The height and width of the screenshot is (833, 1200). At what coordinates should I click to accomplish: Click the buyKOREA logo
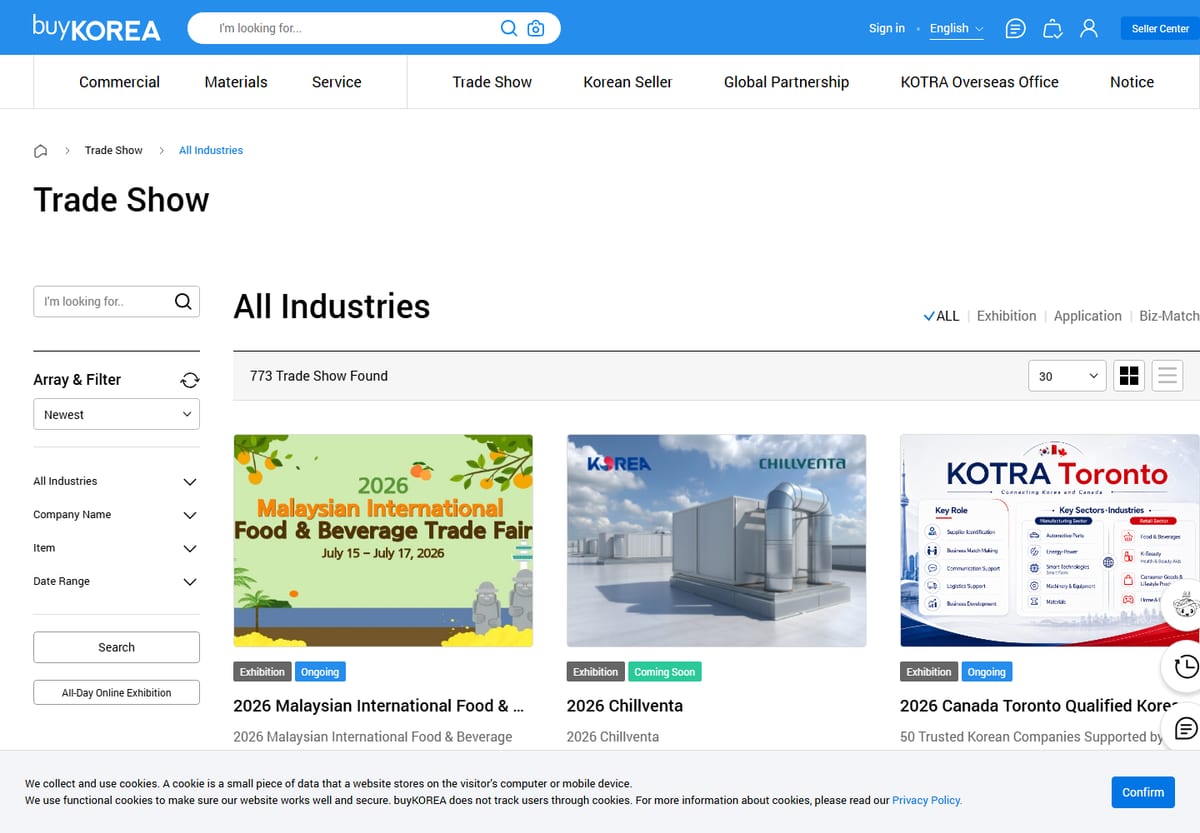[x=96, y=28]
